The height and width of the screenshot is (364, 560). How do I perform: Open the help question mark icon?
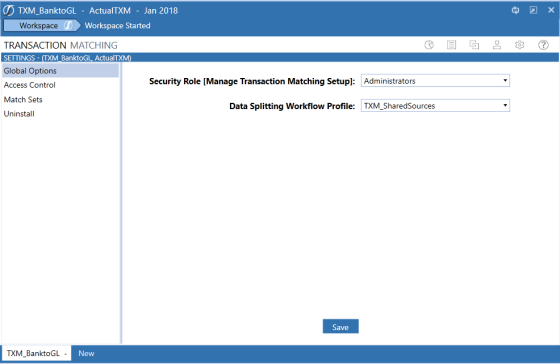pyautogui.click(x=543, y=45)
